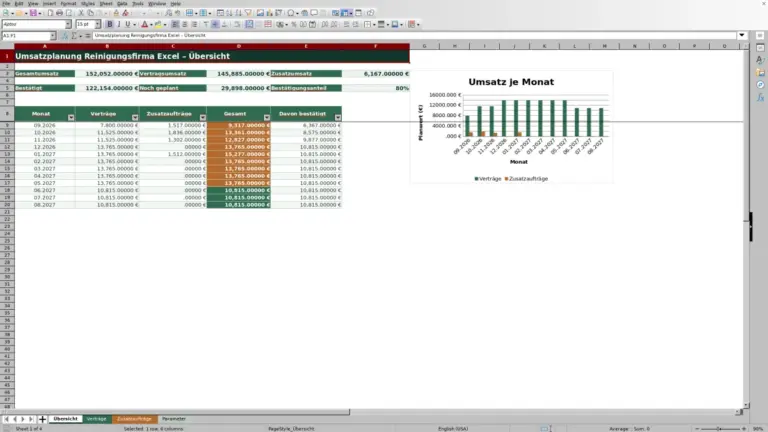Add a new sheet with plus button
Screen dimensions: 768x432
[42, 419]
